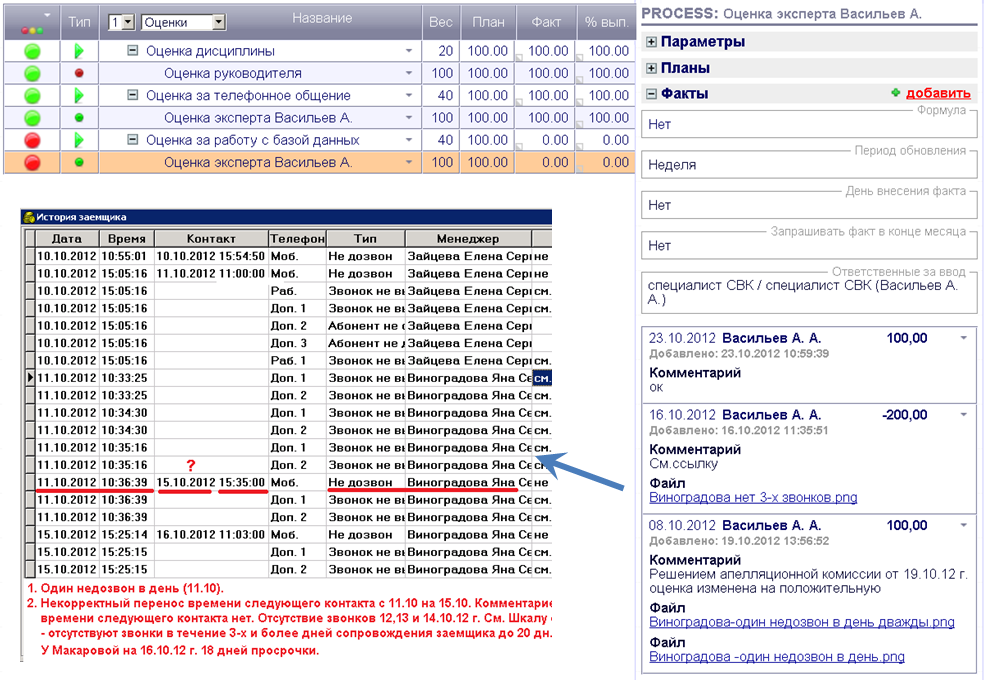The height and width of the screenshot is (680, 990).
Task: Collapse the Оценка за телефонное общение node
Action: pos(133,95)
